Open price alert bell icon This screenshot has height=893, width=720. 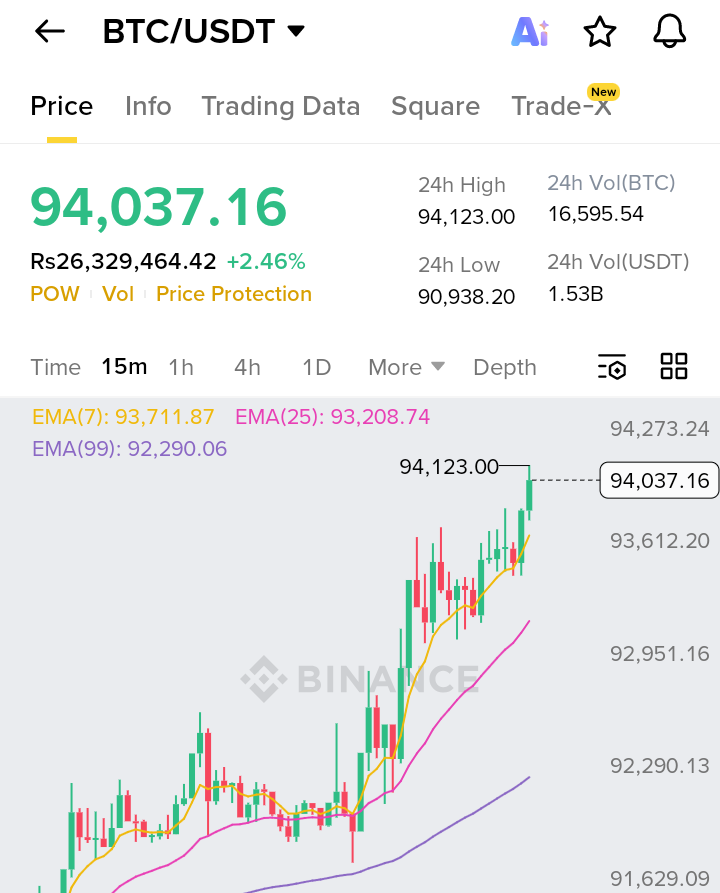[669, 31]
